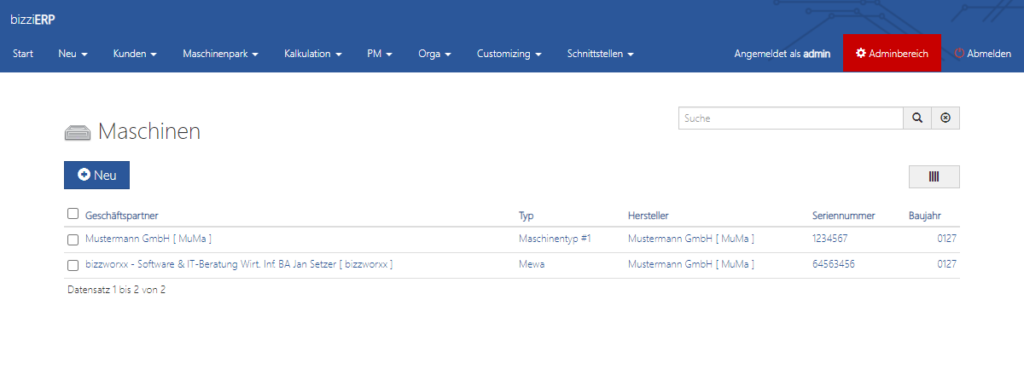Click the bizziERP logo
The image size is (1024, 369).
[x=33, y=20]
